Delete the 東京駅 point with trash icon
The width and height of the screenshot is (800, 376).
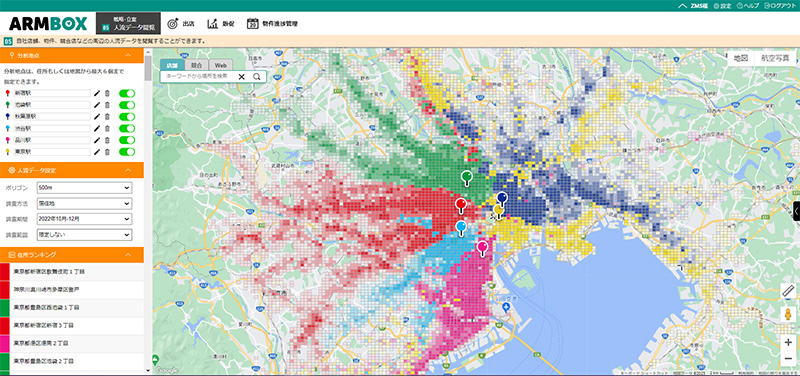click(x=107, y=152)
